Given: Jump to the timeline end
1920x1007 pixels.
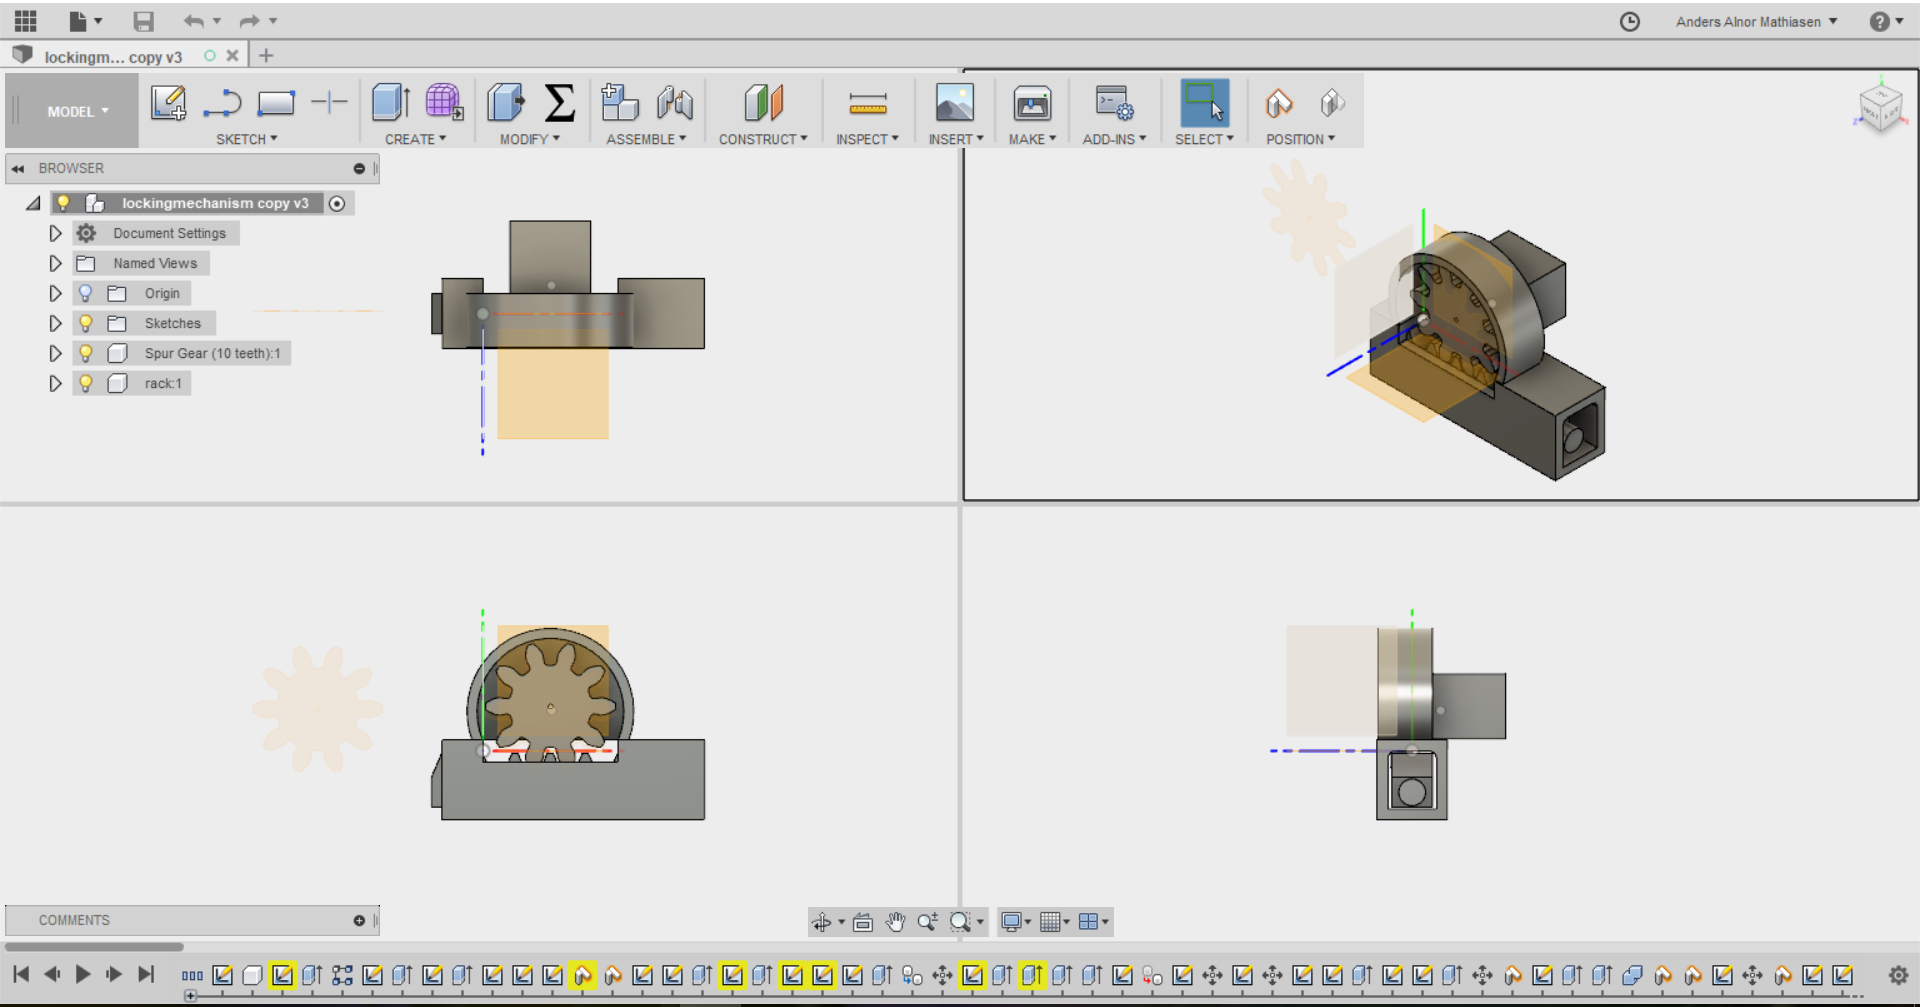Looking at the screenshot, I should coord(146,974).
